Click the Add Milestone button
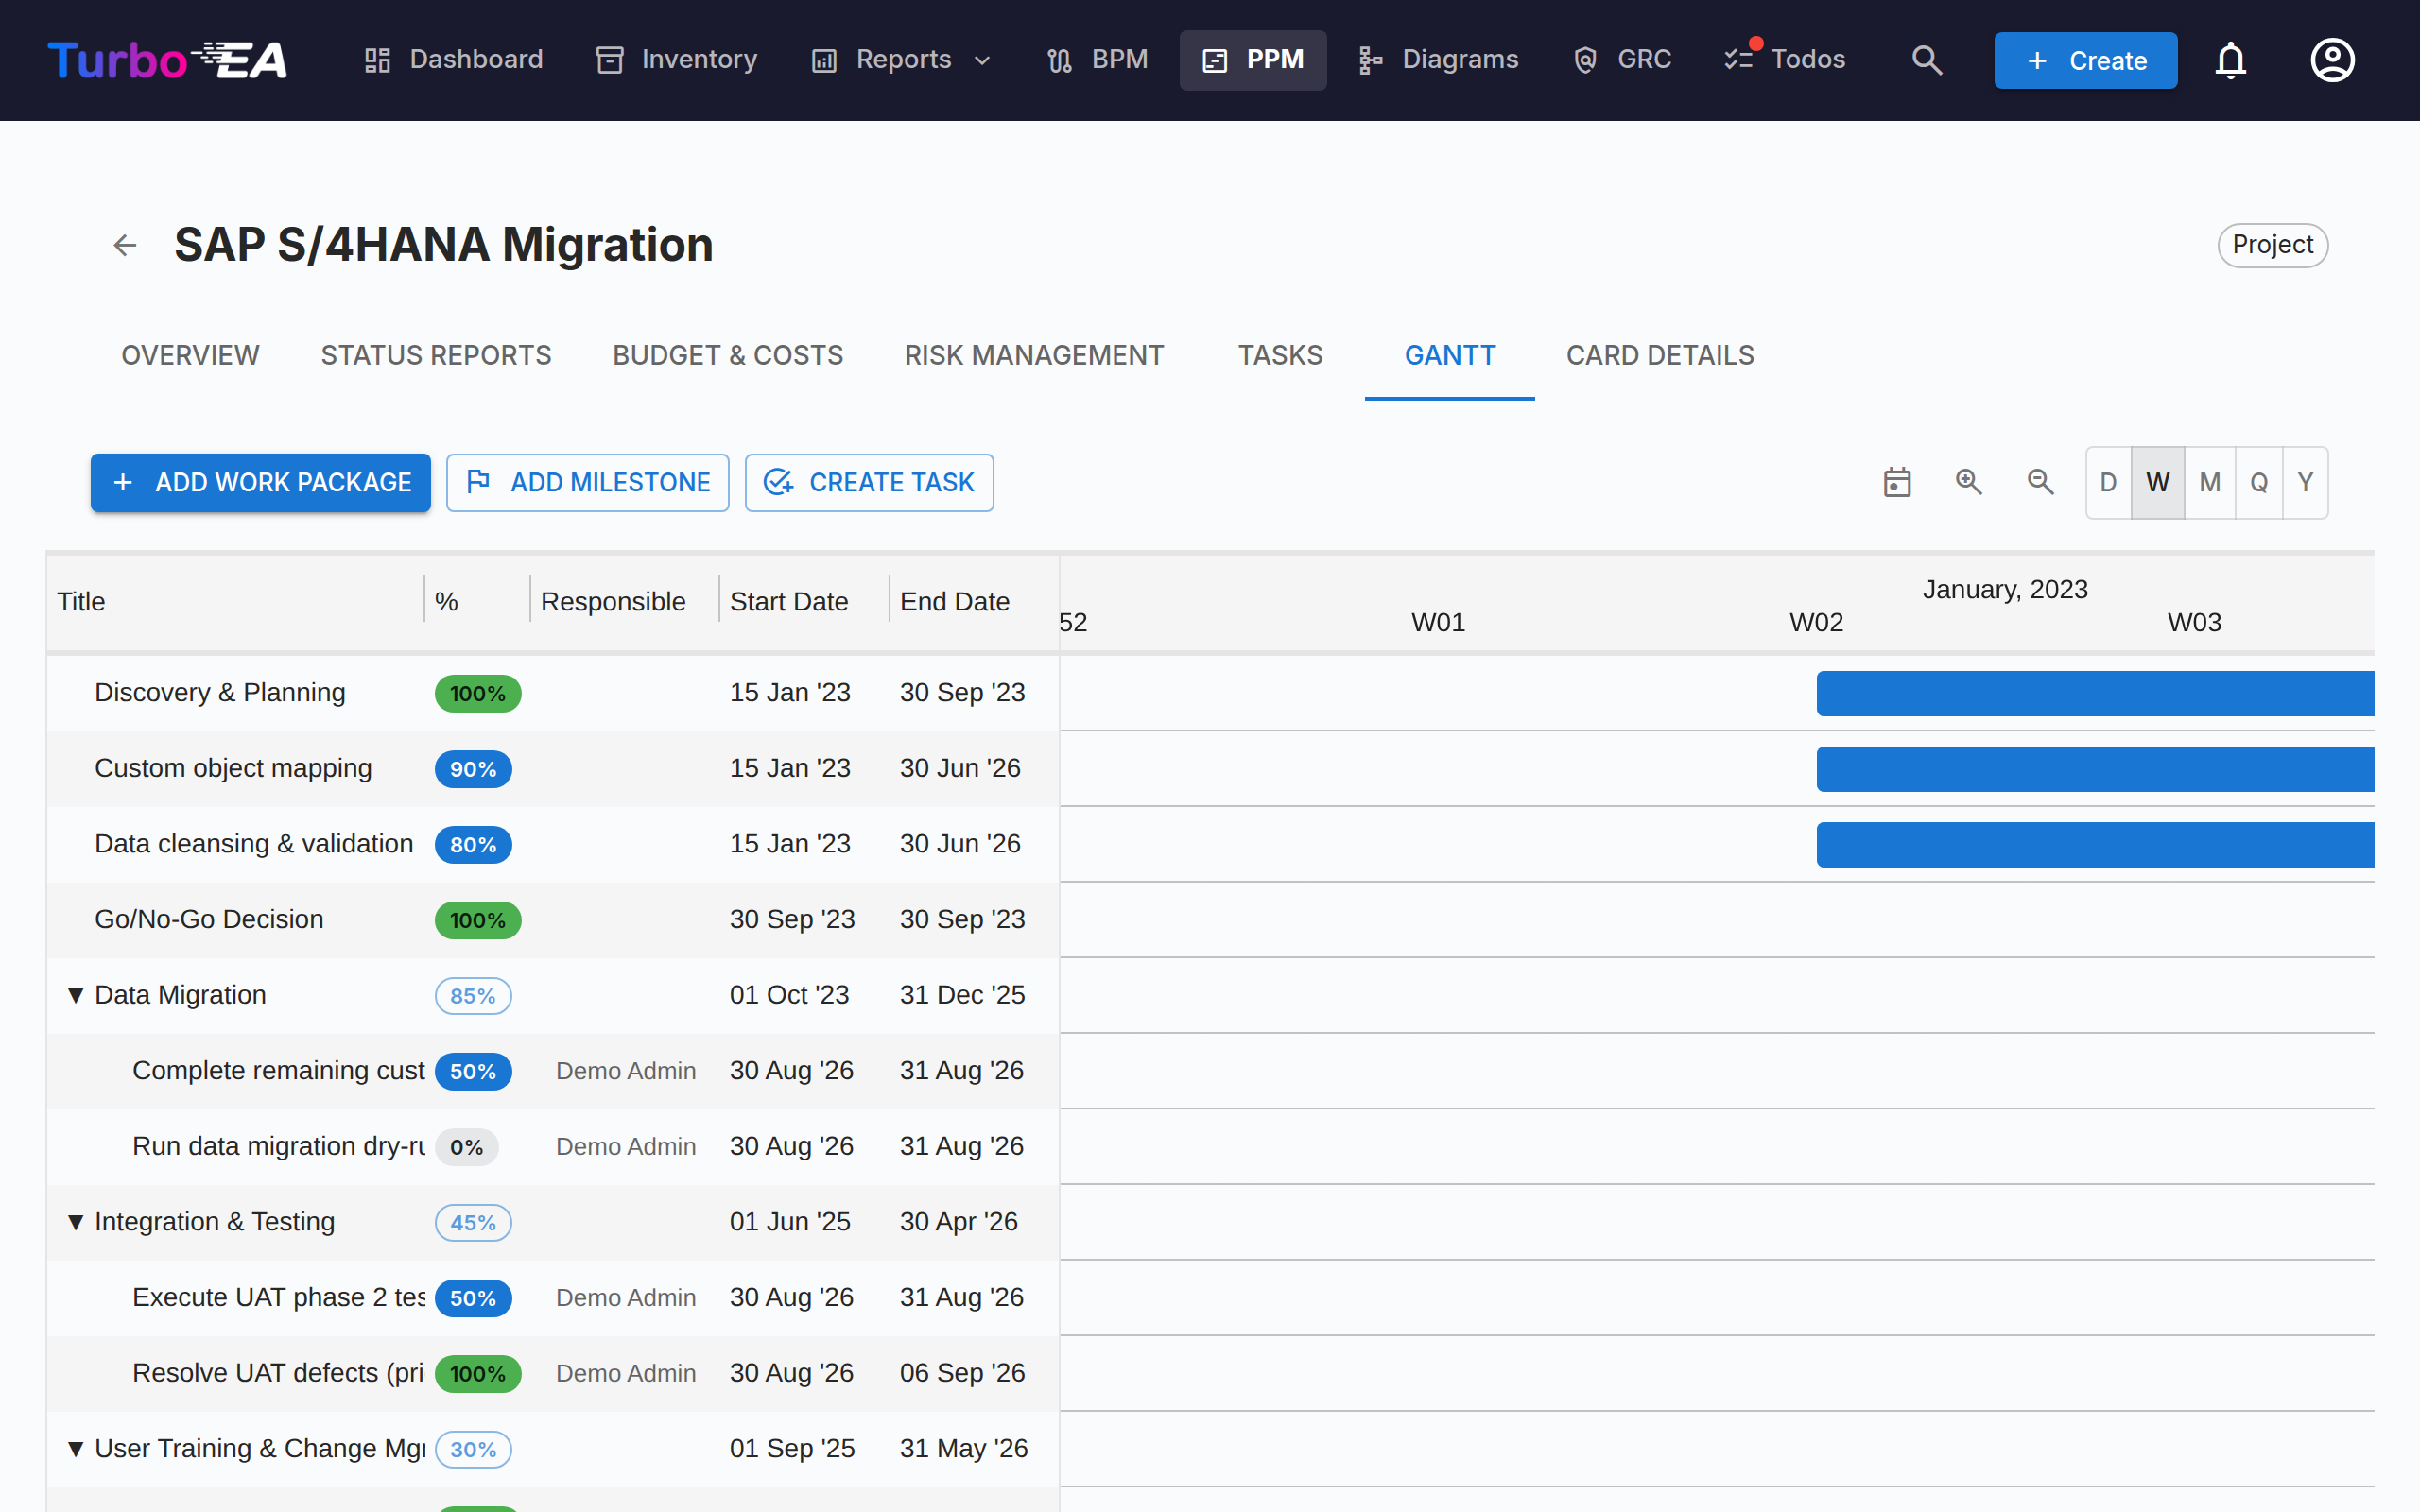 click(x=588, y=483)
